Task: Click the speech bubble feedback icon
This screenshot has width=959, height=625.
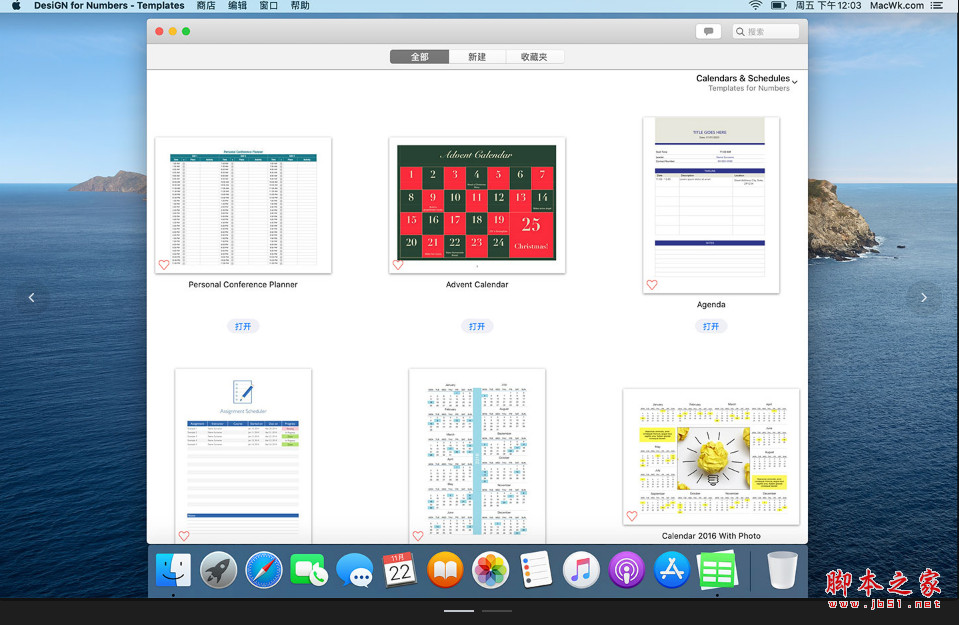Action: point(708,32)
